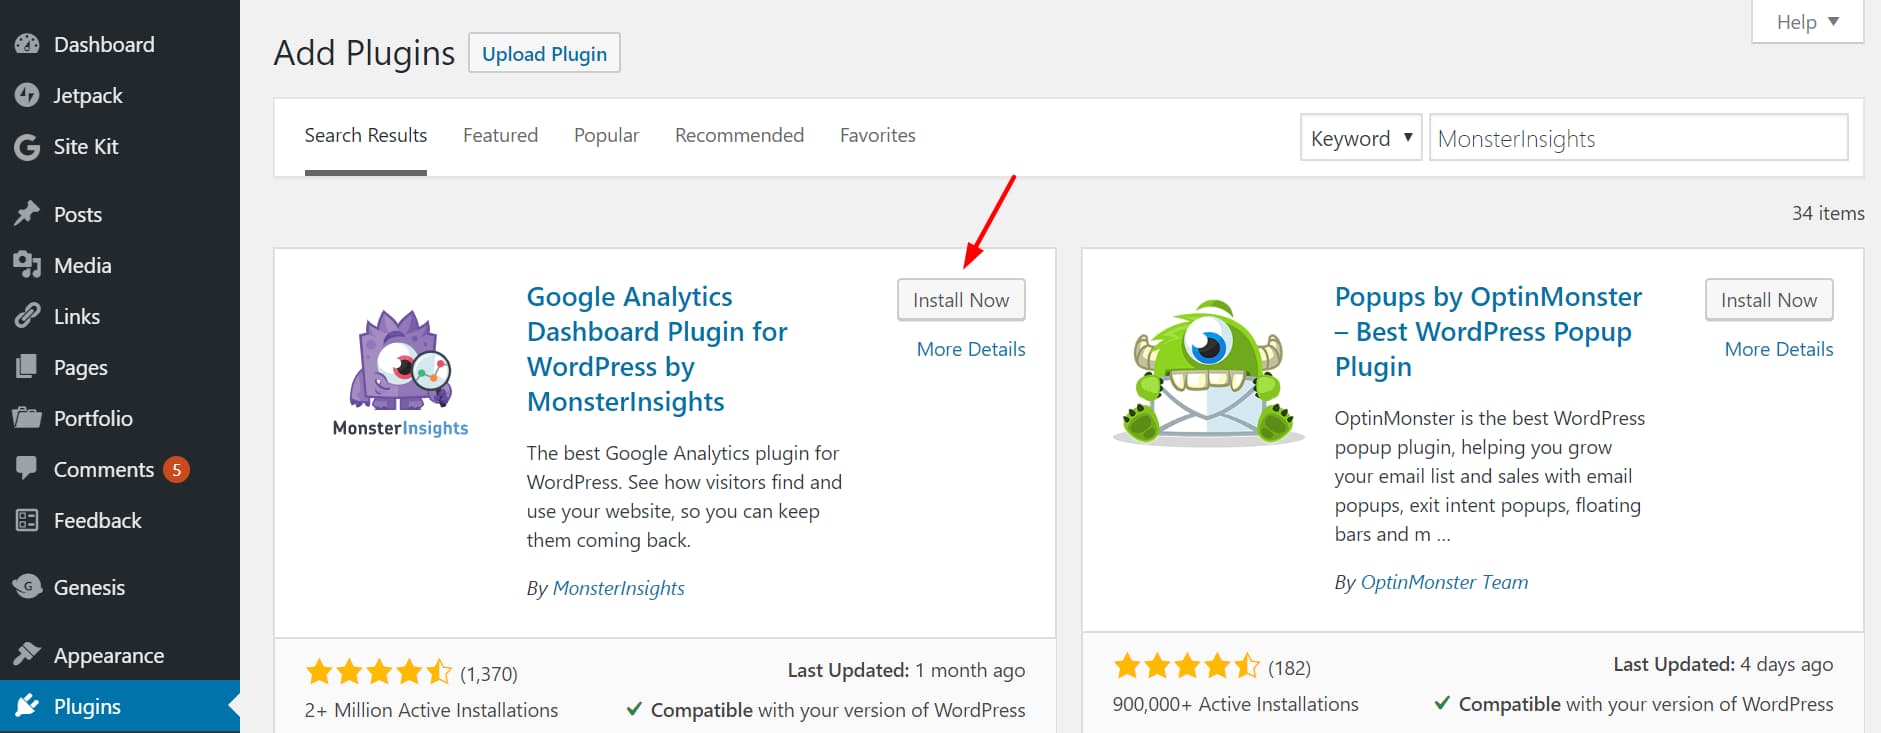Switch to the Featured tab
The image size is (1881, 733).
click(x=500, y=135)
